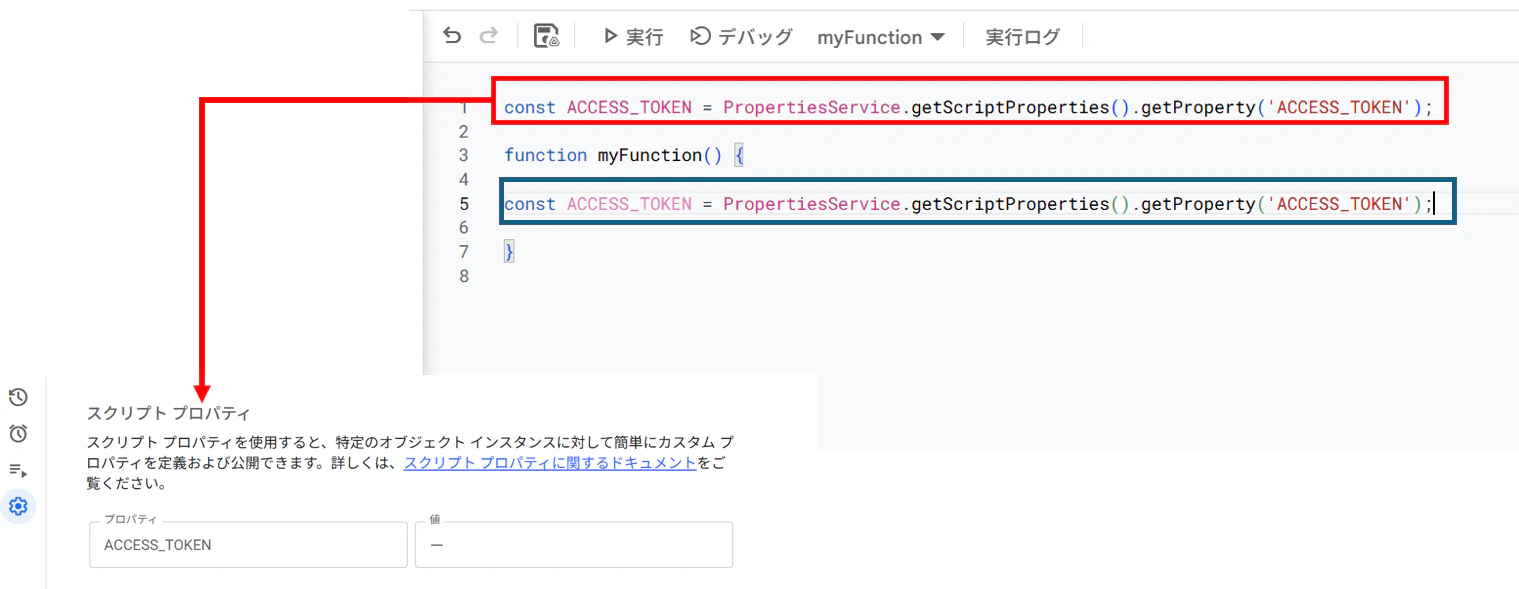Click the undo arrow icon

(x=452, y=37)
